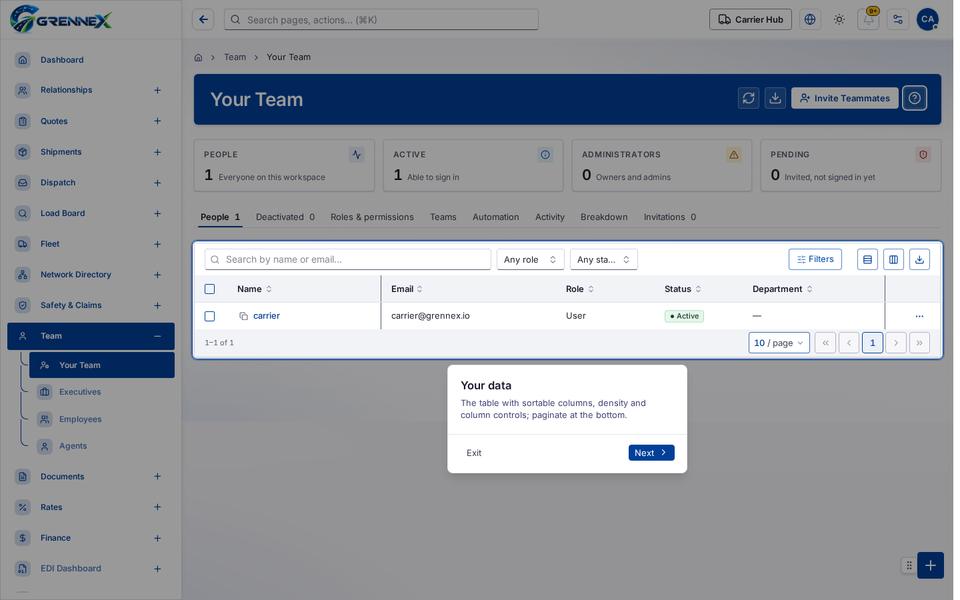Click the global search pages field
This screenshot has height=600, width=960.
point(381,20)
